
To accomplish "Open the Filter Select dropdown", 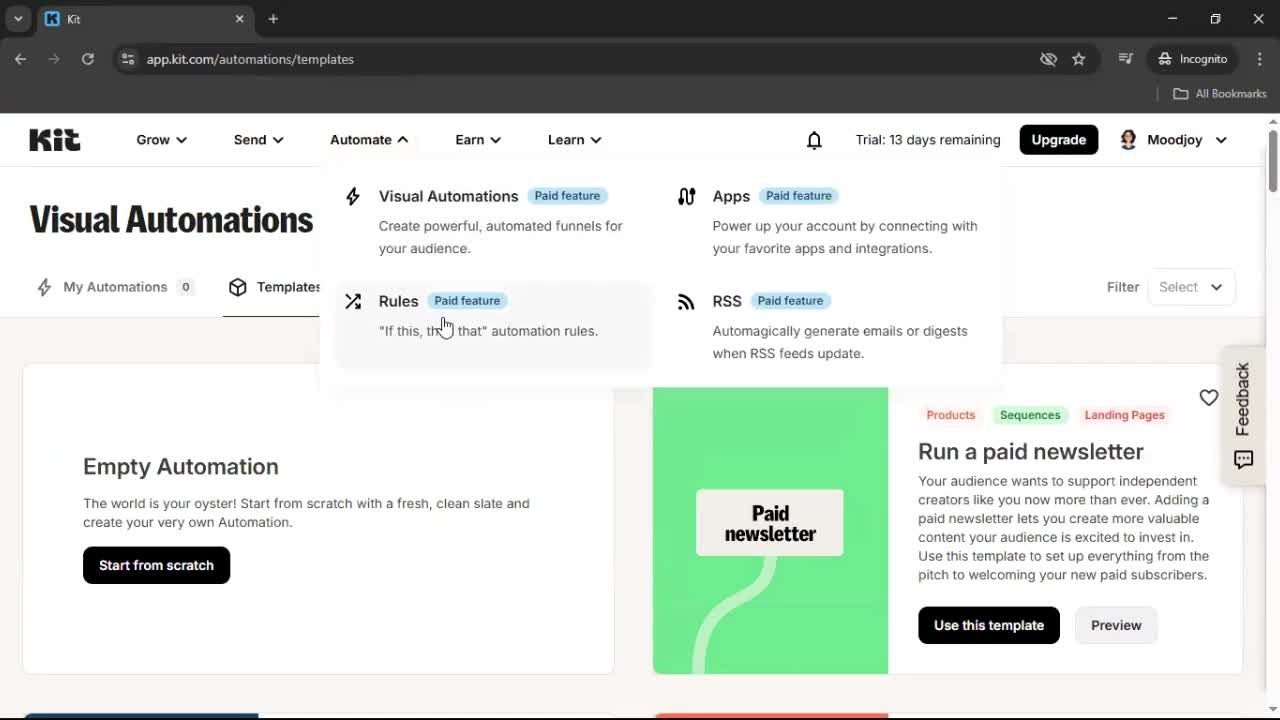I will tap(1191, 287).
